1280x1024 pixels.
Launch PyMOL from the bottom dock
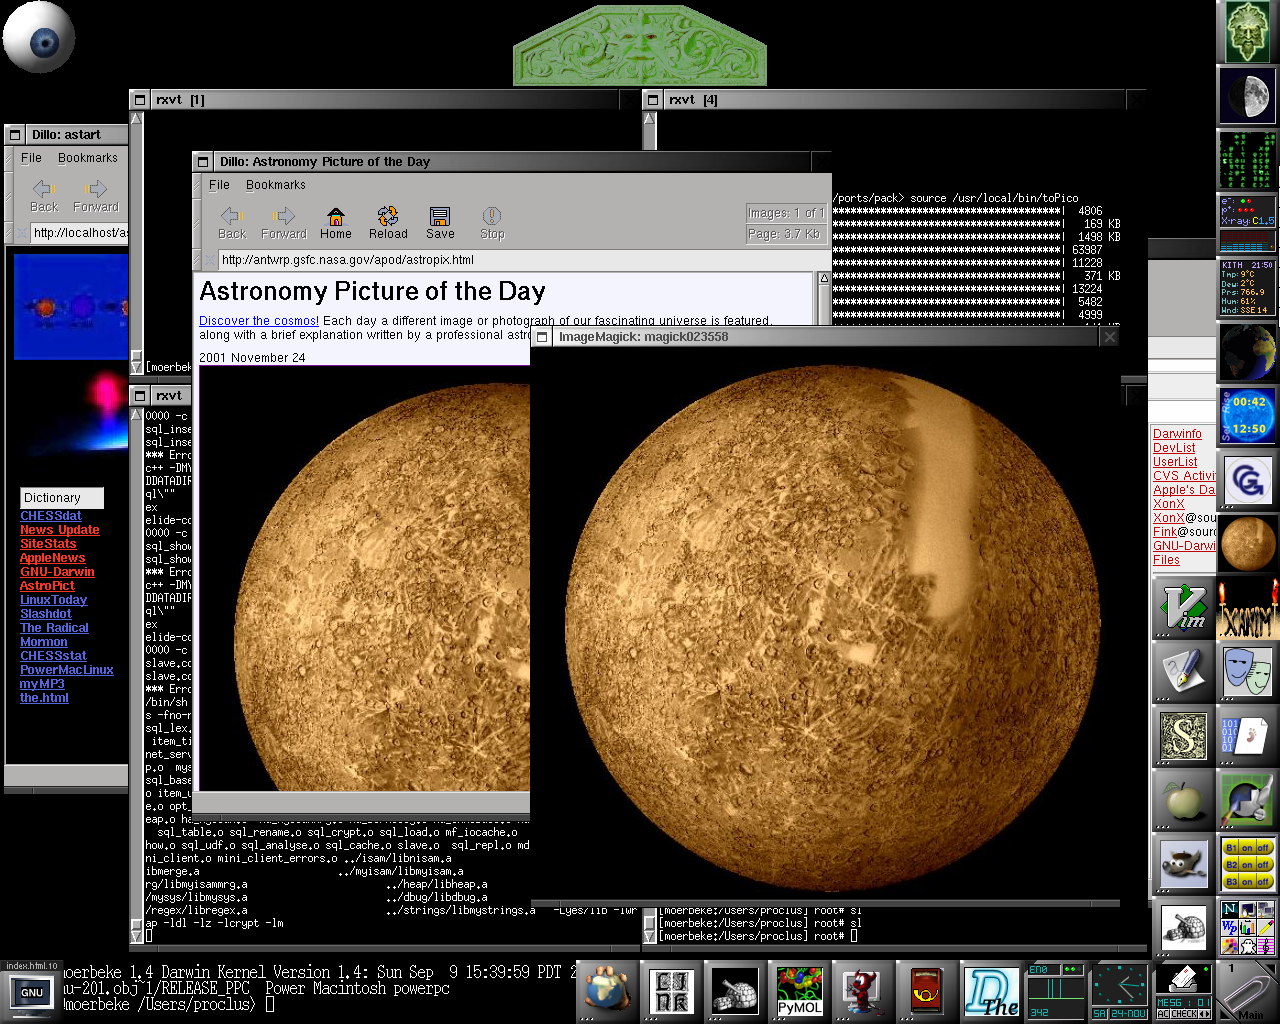[x=799, y=992]
